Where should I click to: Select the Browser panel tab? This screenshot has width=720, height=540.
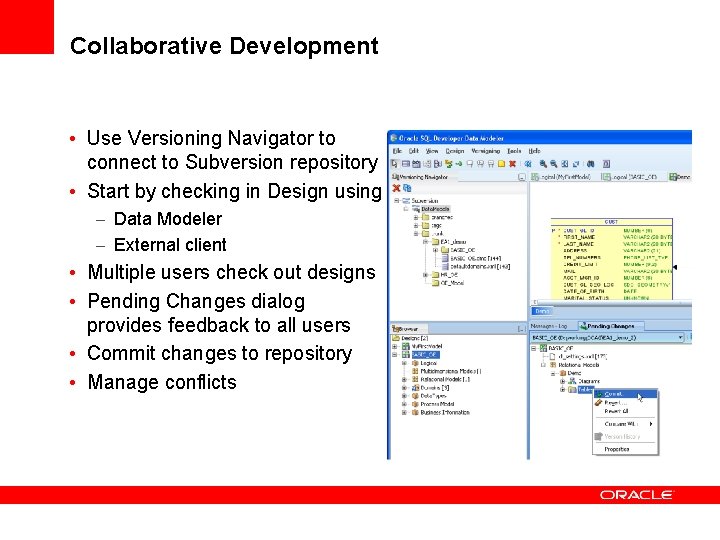point(408,329)
